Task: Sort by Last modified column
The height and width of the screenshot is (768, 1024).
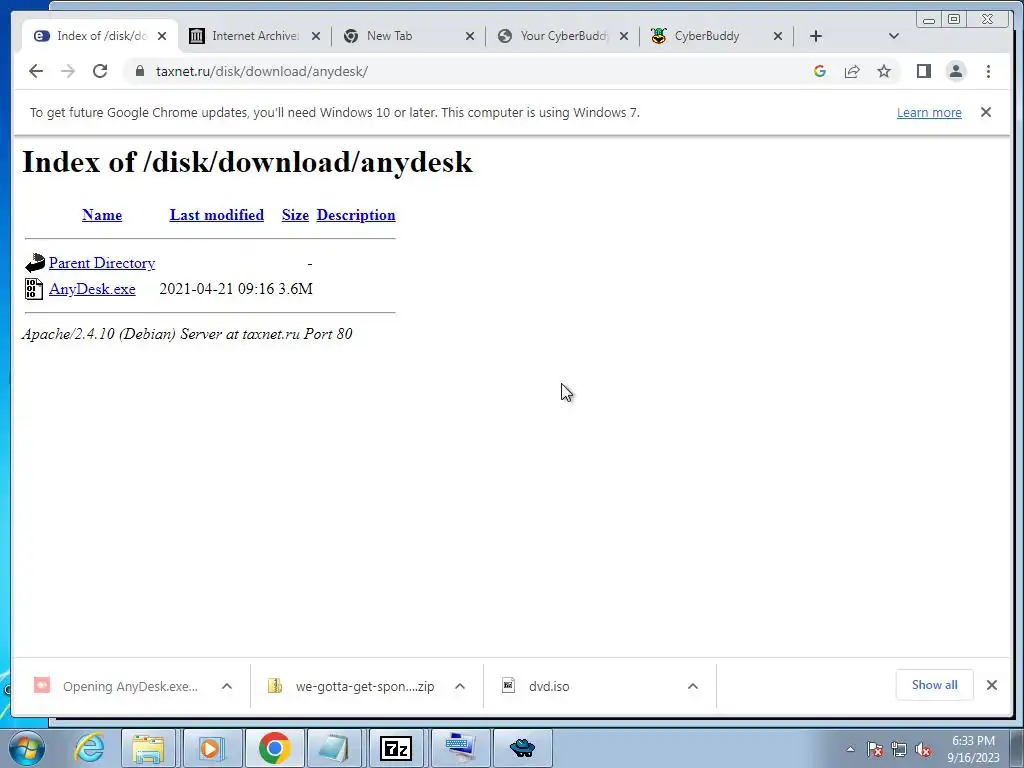Action: [x=217, y=215]
